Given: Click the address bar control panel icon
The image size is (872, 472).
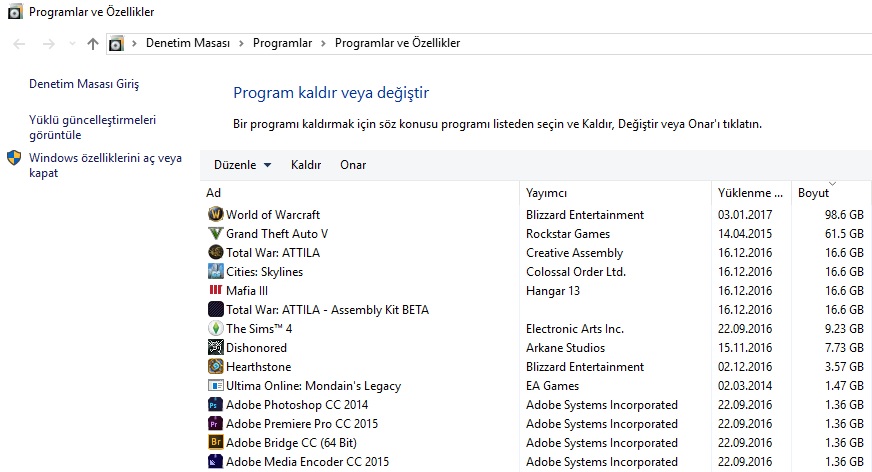Looking at the screenshot, I should point(116,43).
